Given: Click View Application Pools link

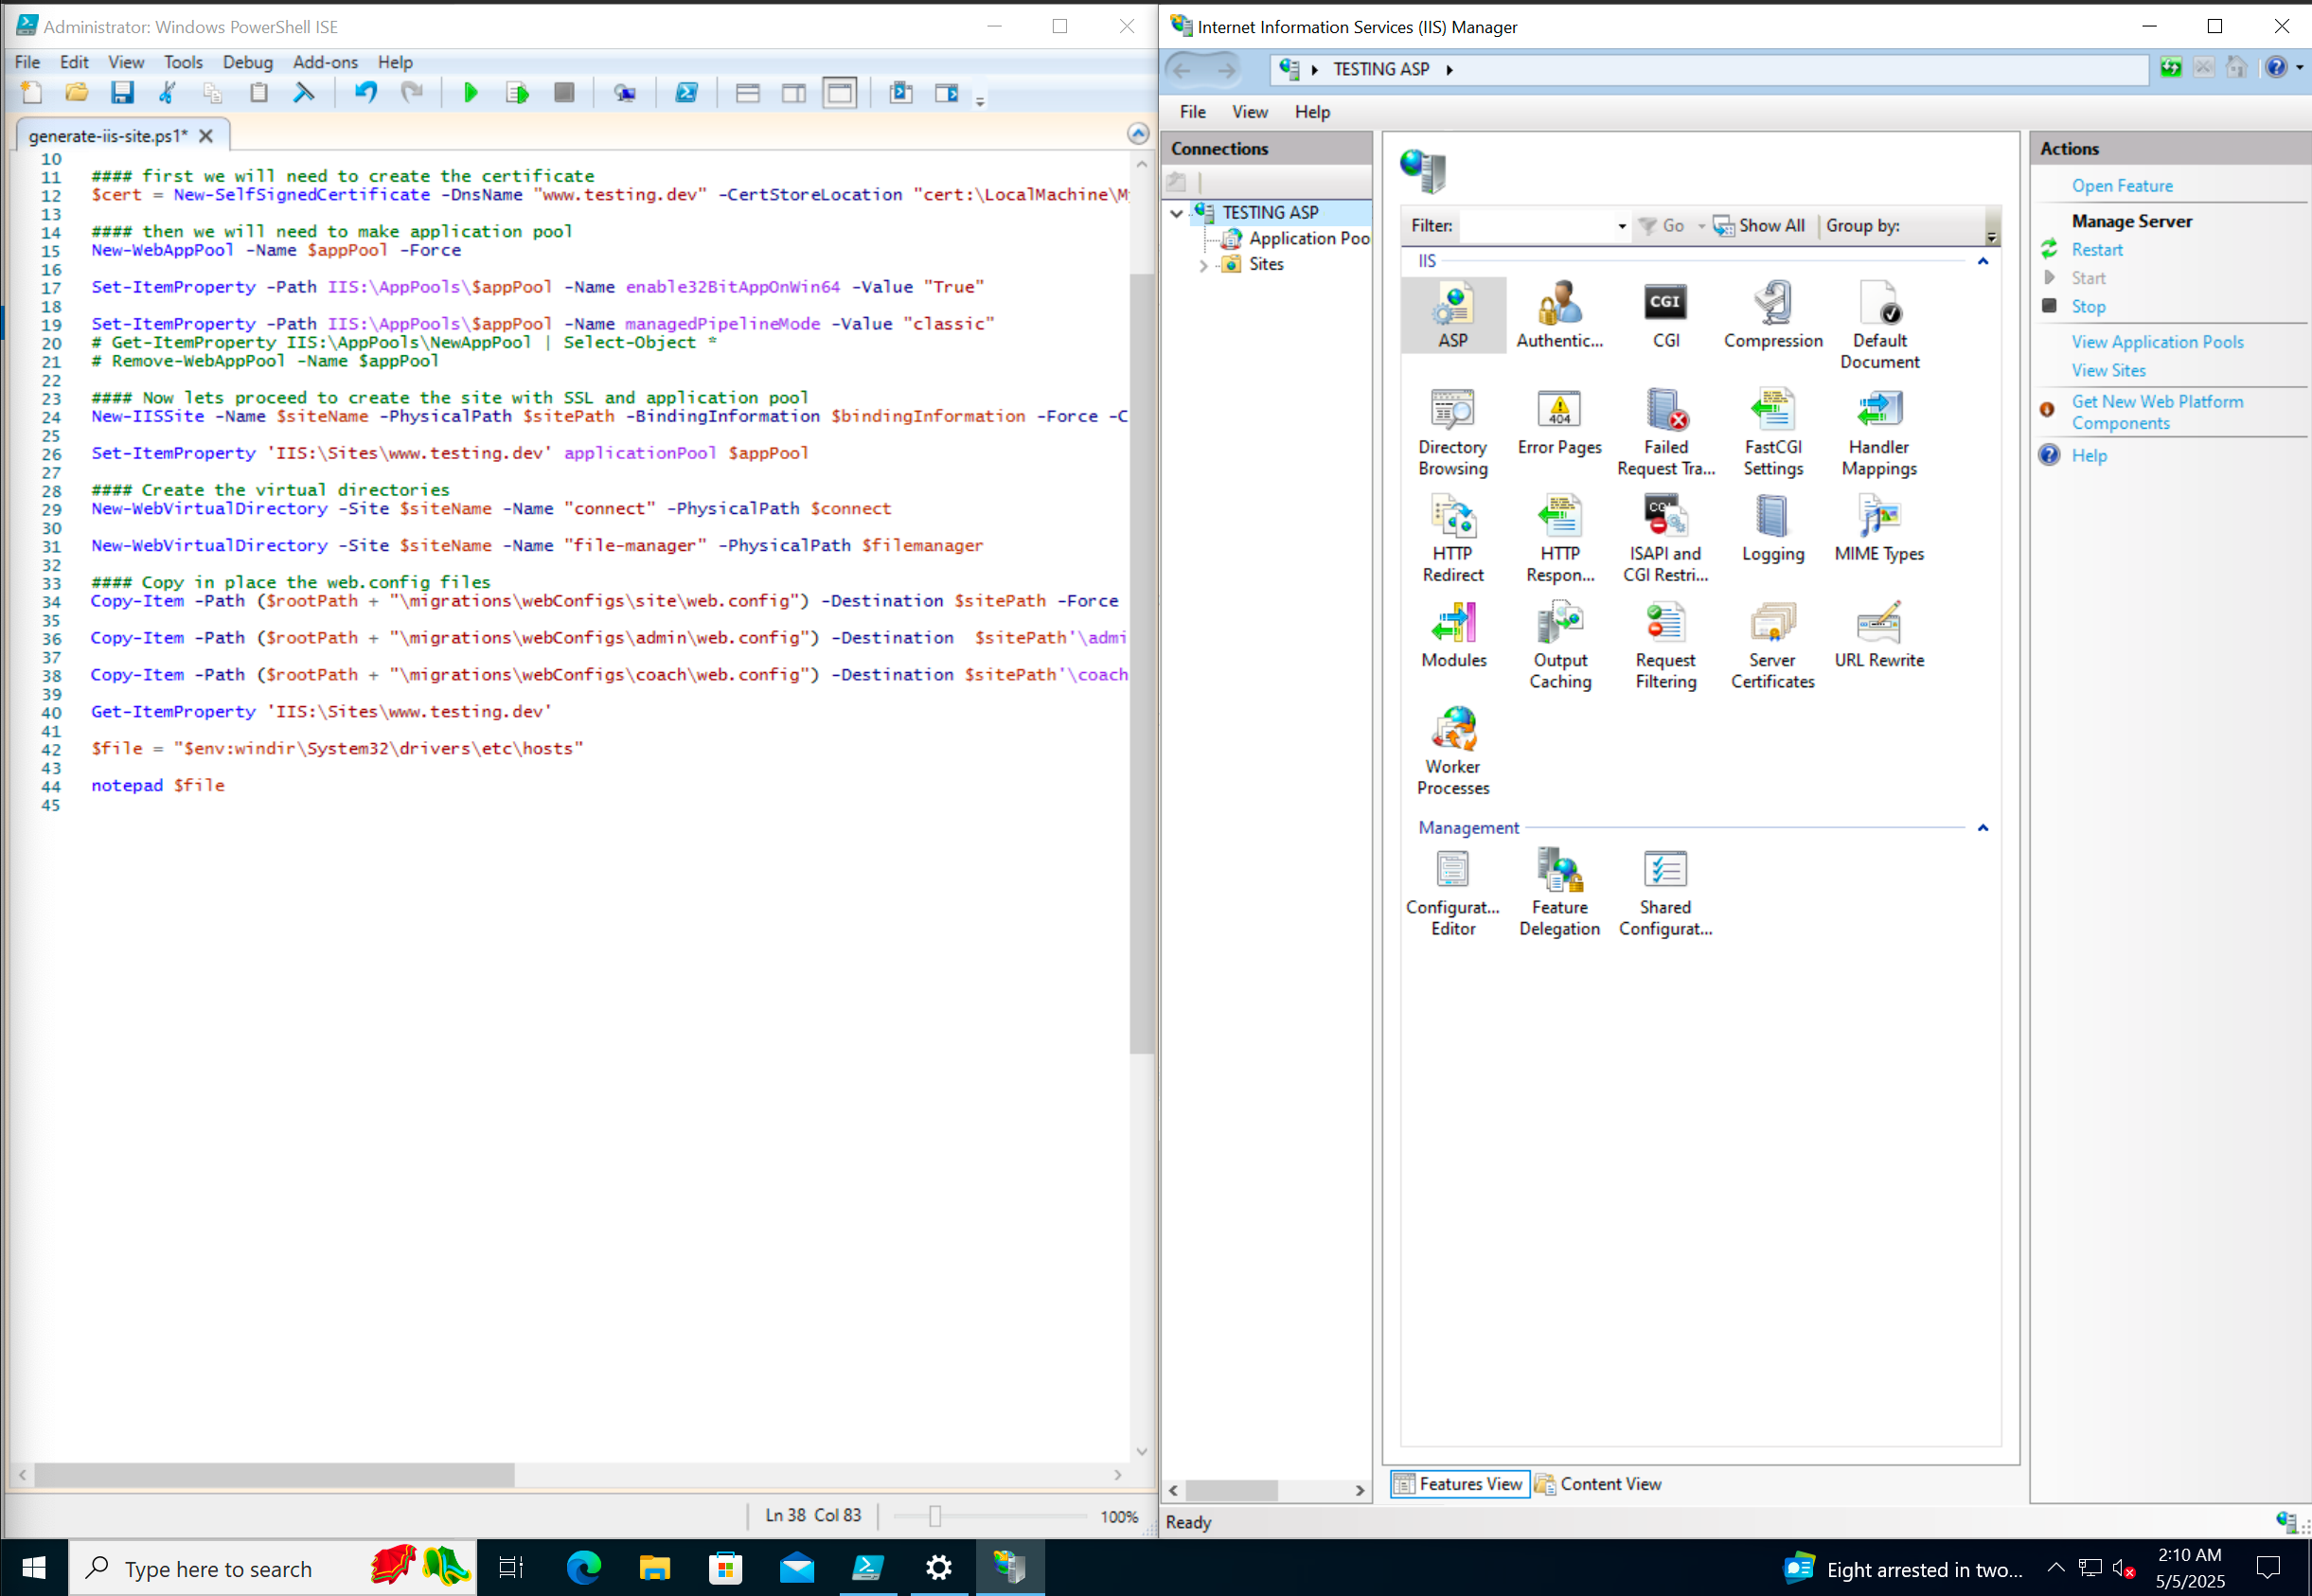Looking at the screenshot, I should (x=2157, y=342).
